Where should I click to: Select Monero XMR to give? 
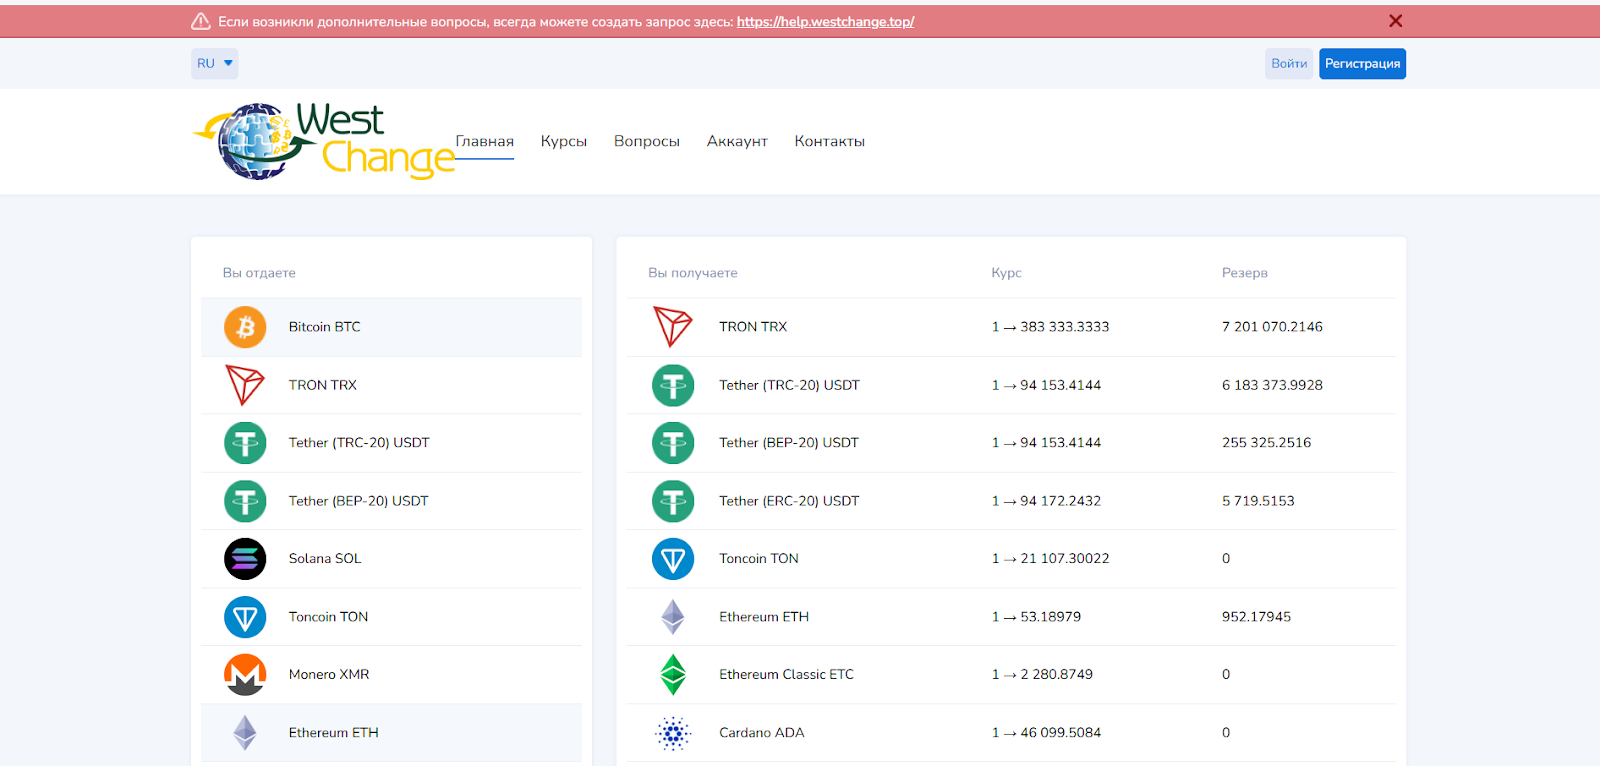(391, 675)
